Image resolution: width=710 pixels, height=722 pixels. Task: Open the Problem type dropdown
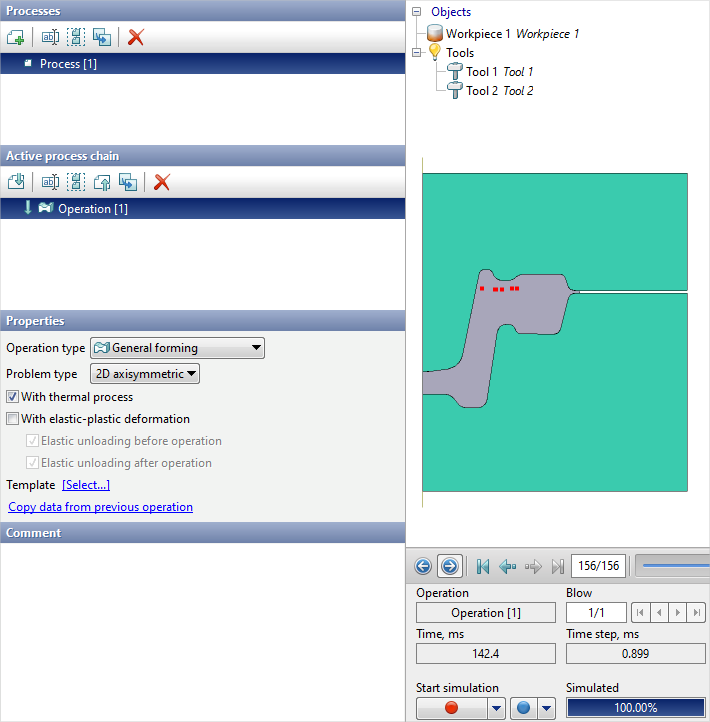(x=145, y=374)
